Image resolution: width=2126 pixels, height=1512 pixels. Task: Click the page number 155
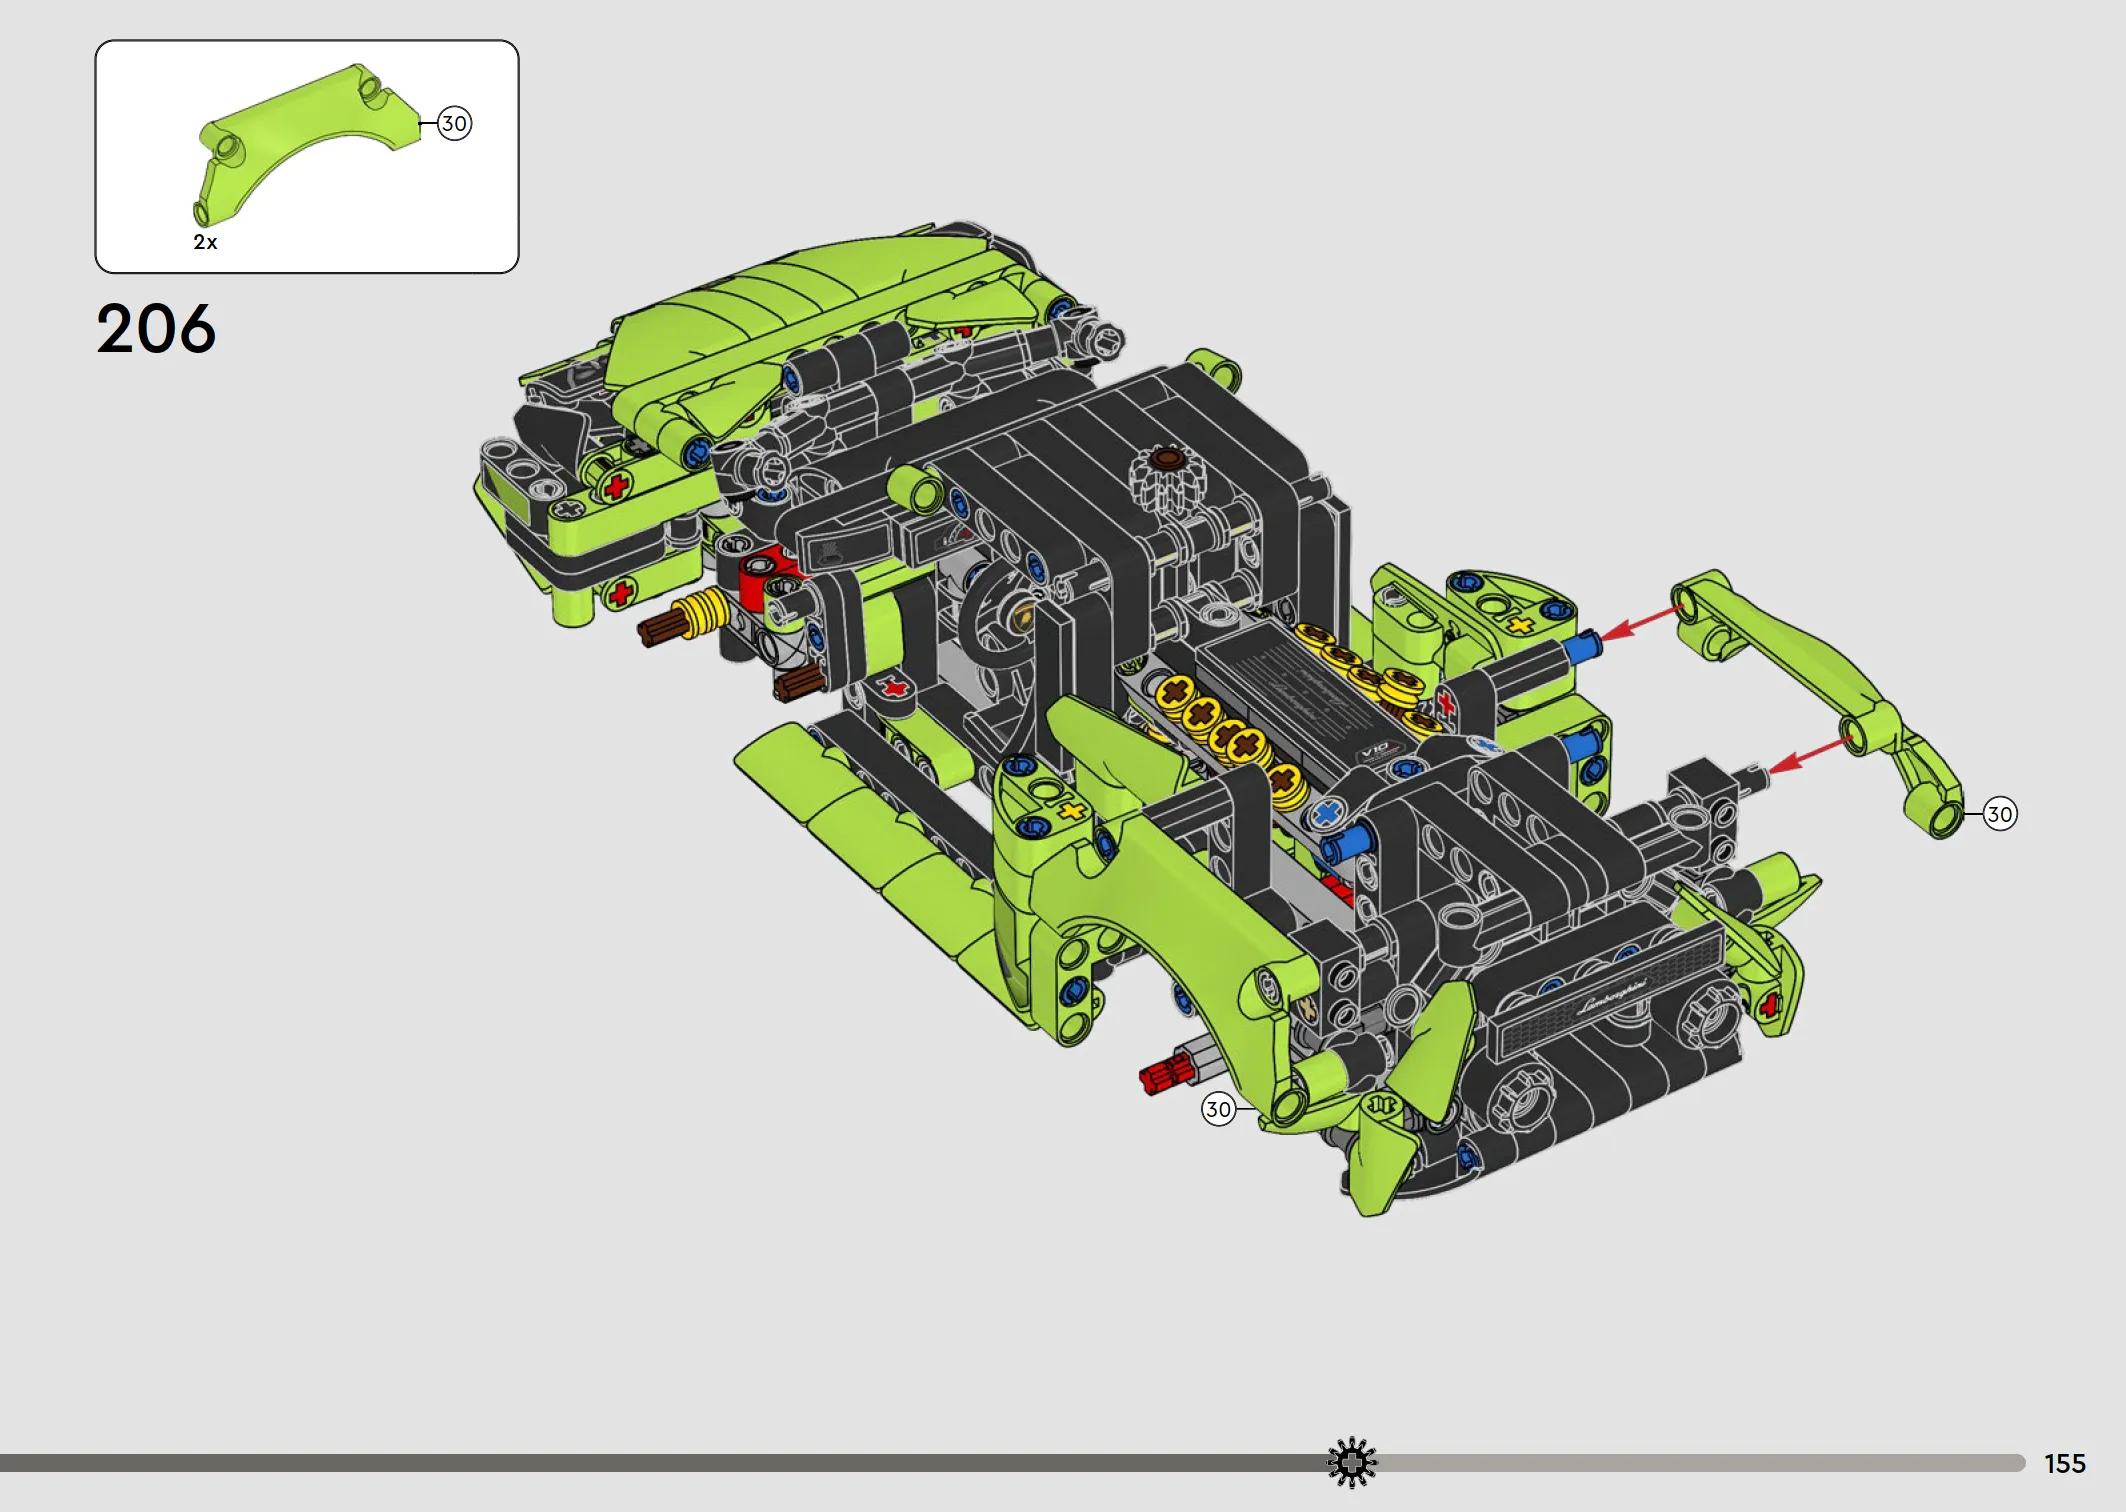[2065, 1464]
